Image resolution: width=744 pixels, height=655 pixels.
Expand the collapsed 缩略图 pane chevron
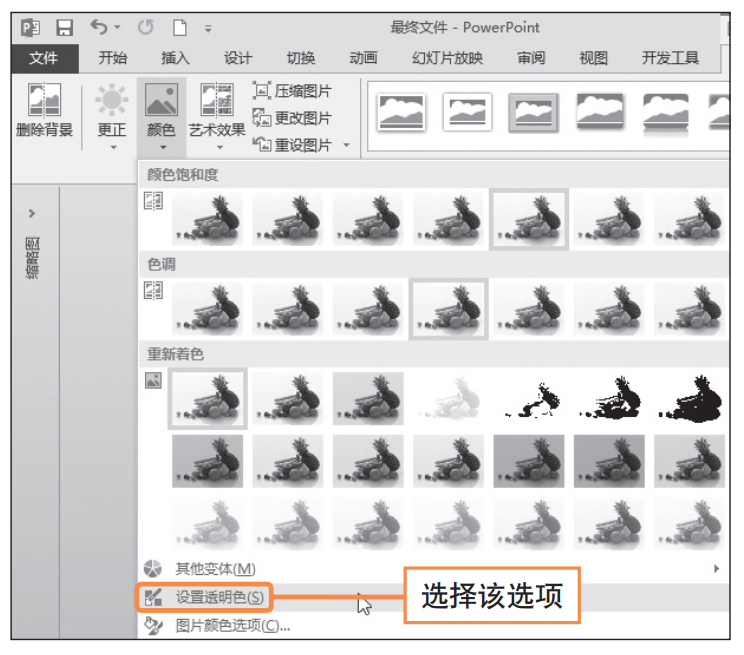click(32, 214)
